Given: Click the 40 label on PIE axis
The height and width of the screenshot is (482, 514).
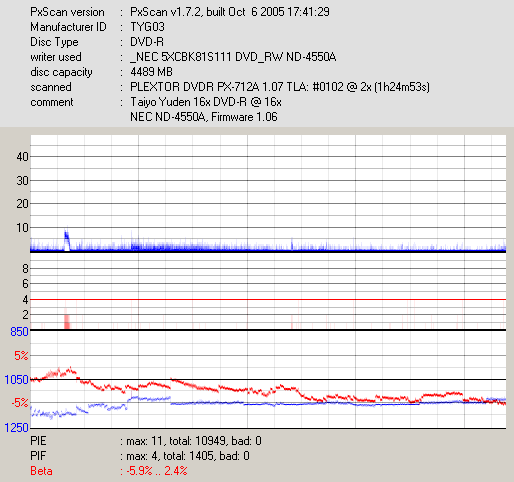Looking at the screenshot, I should [22, 156].
